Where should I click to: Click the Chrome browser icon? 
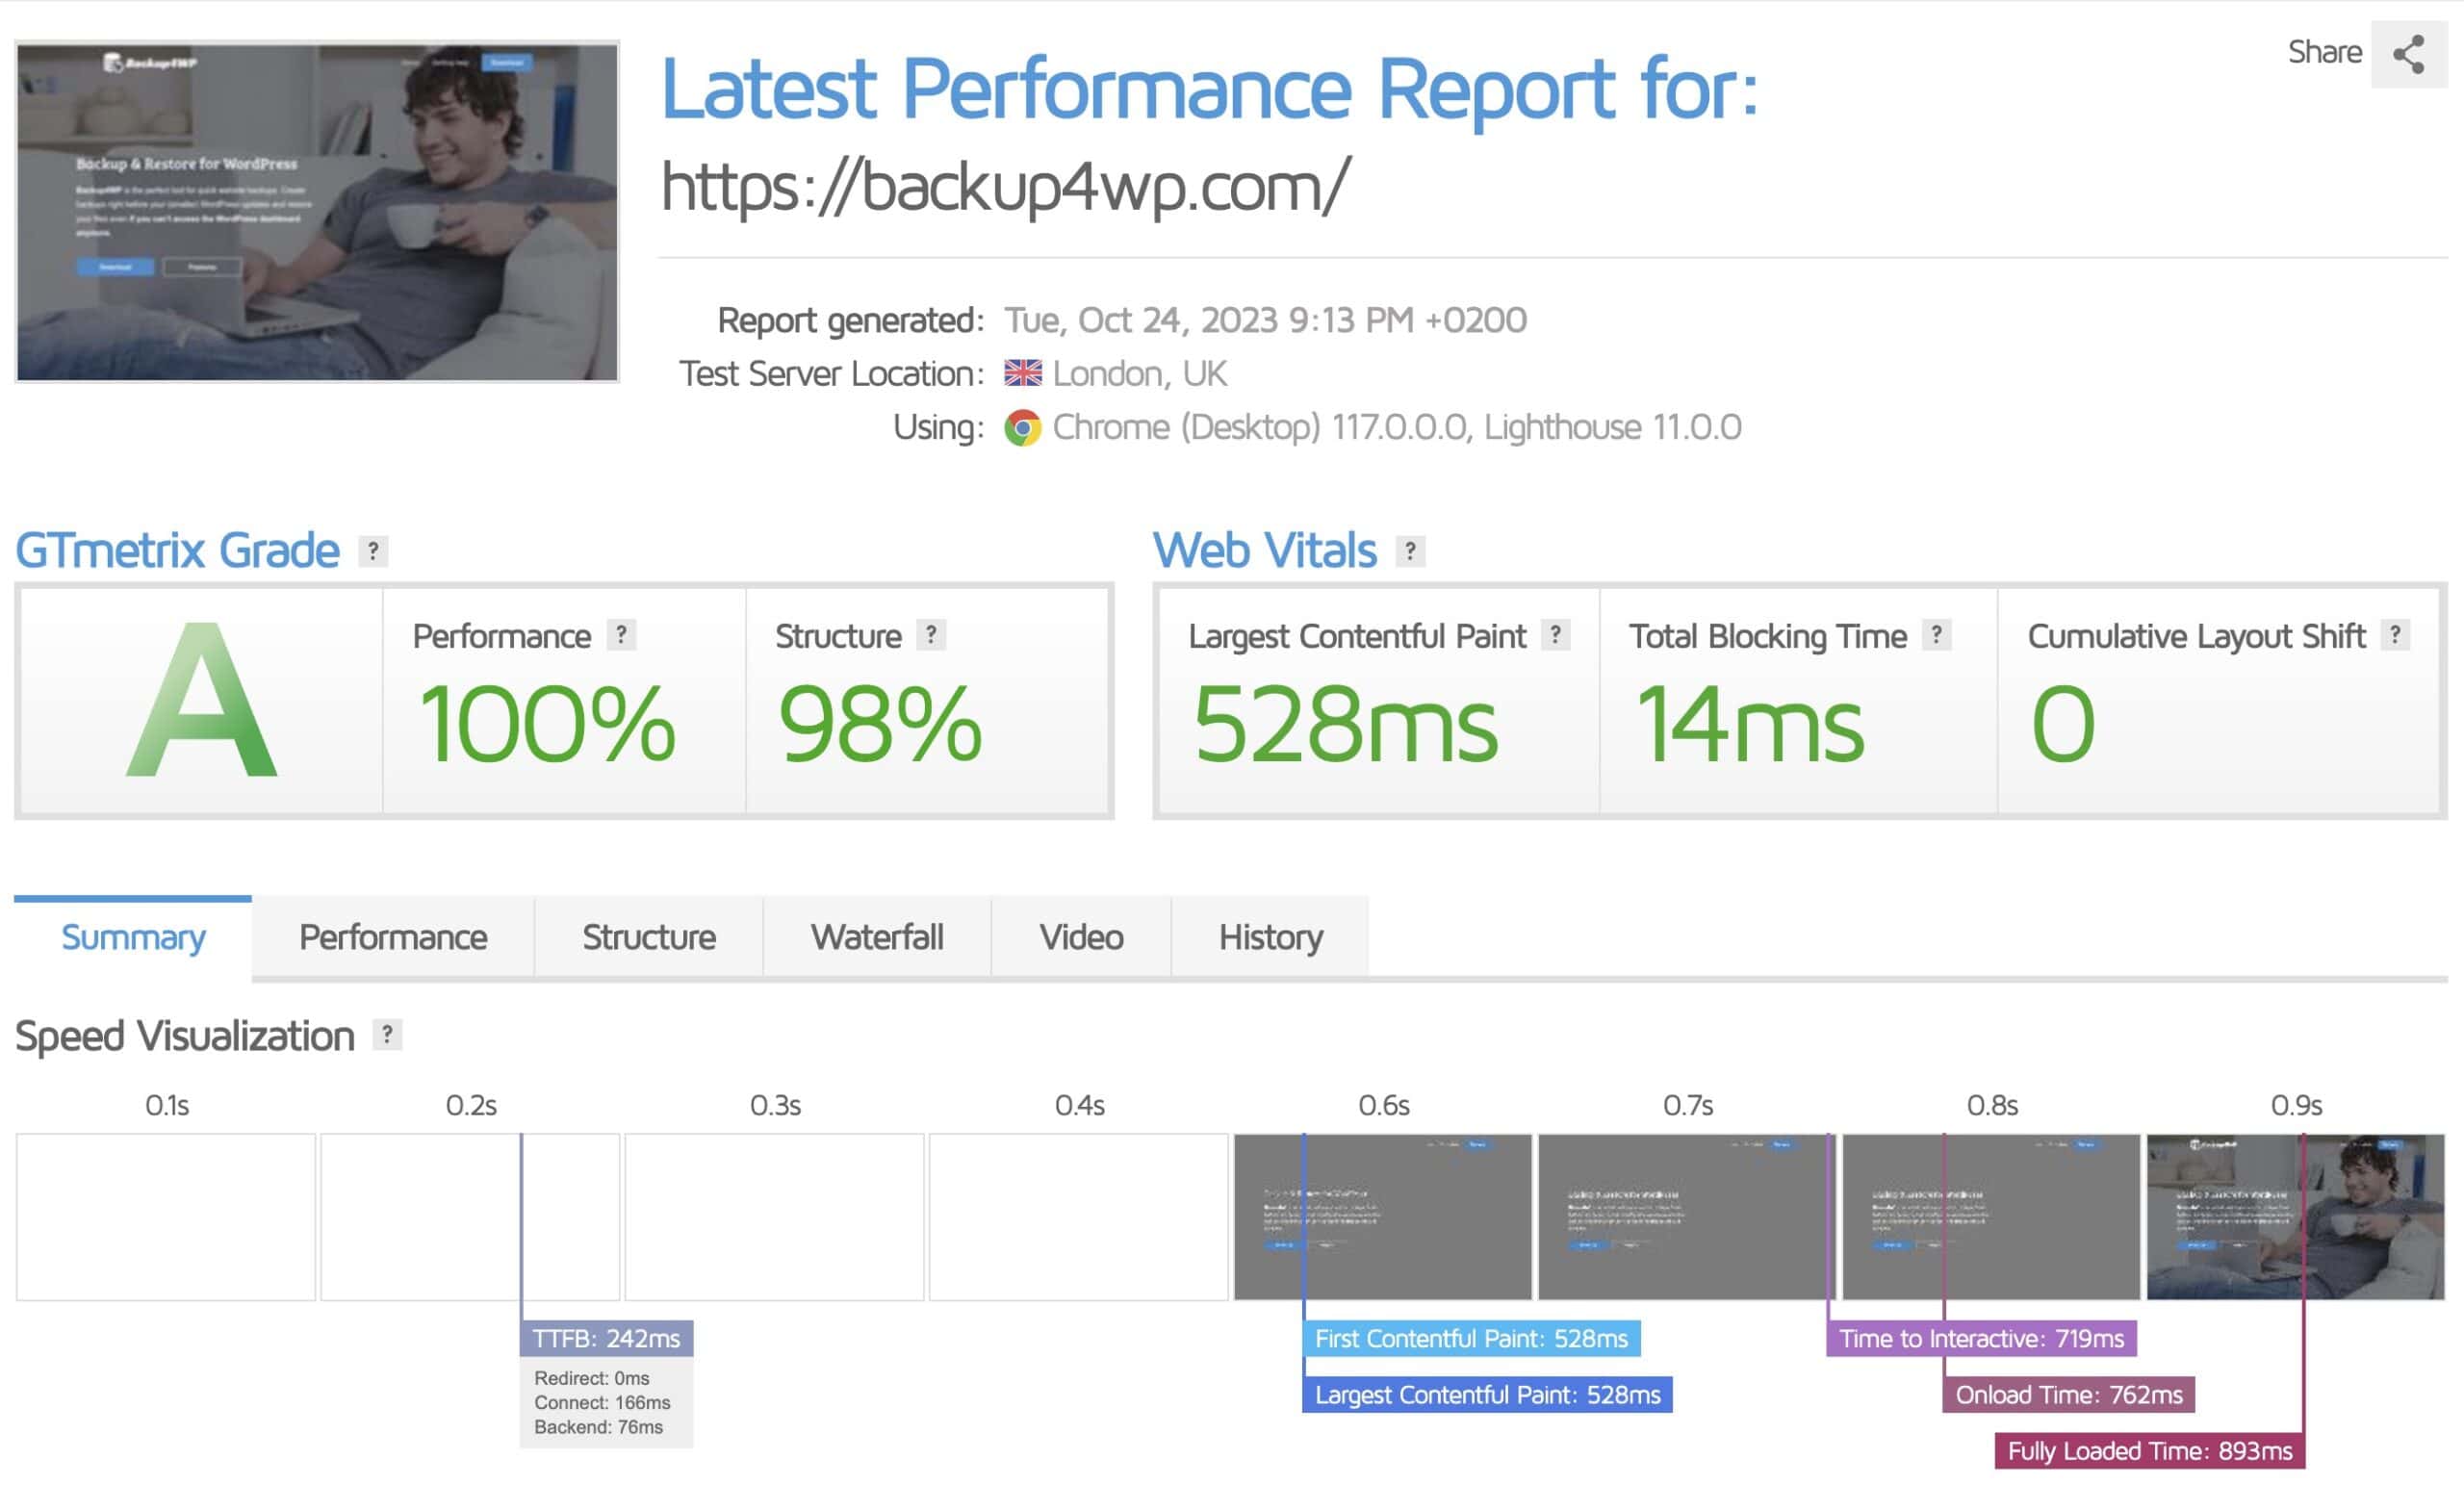[x=1022, y=428]
